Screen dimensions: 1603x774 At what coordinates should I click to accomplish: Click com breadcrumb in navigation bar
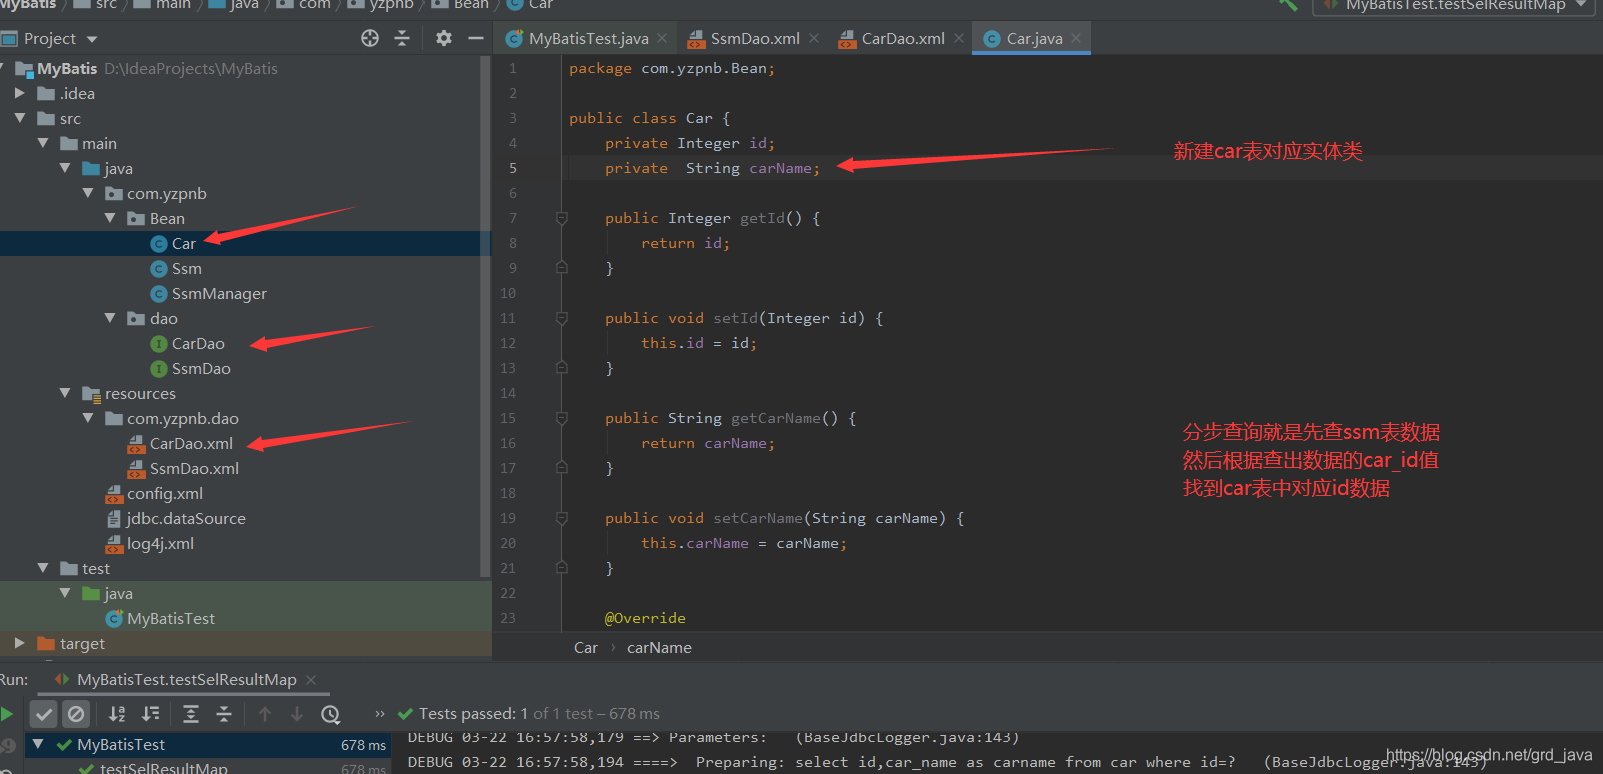pyautogui.click(x=314, y=5)
